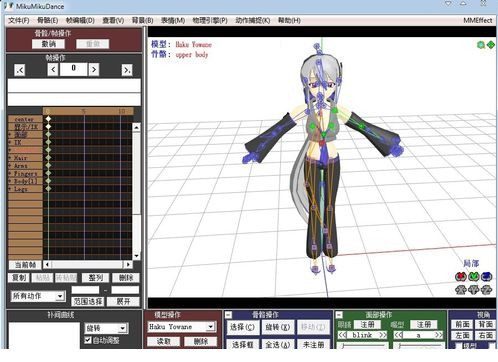
Task: Click the 删除 button in frame panel
Action: pyautogui.click(x=126, y=278)
